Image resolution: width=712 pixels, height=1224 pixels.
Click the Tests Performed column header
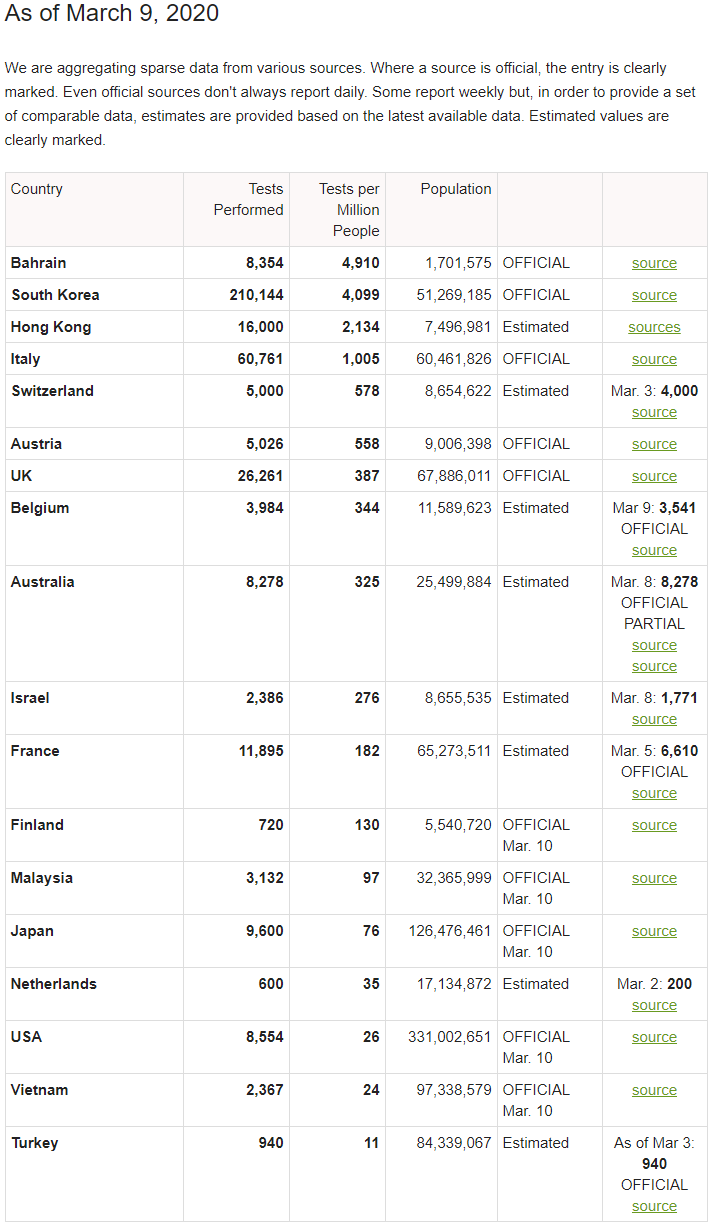[x=248, y=199]
